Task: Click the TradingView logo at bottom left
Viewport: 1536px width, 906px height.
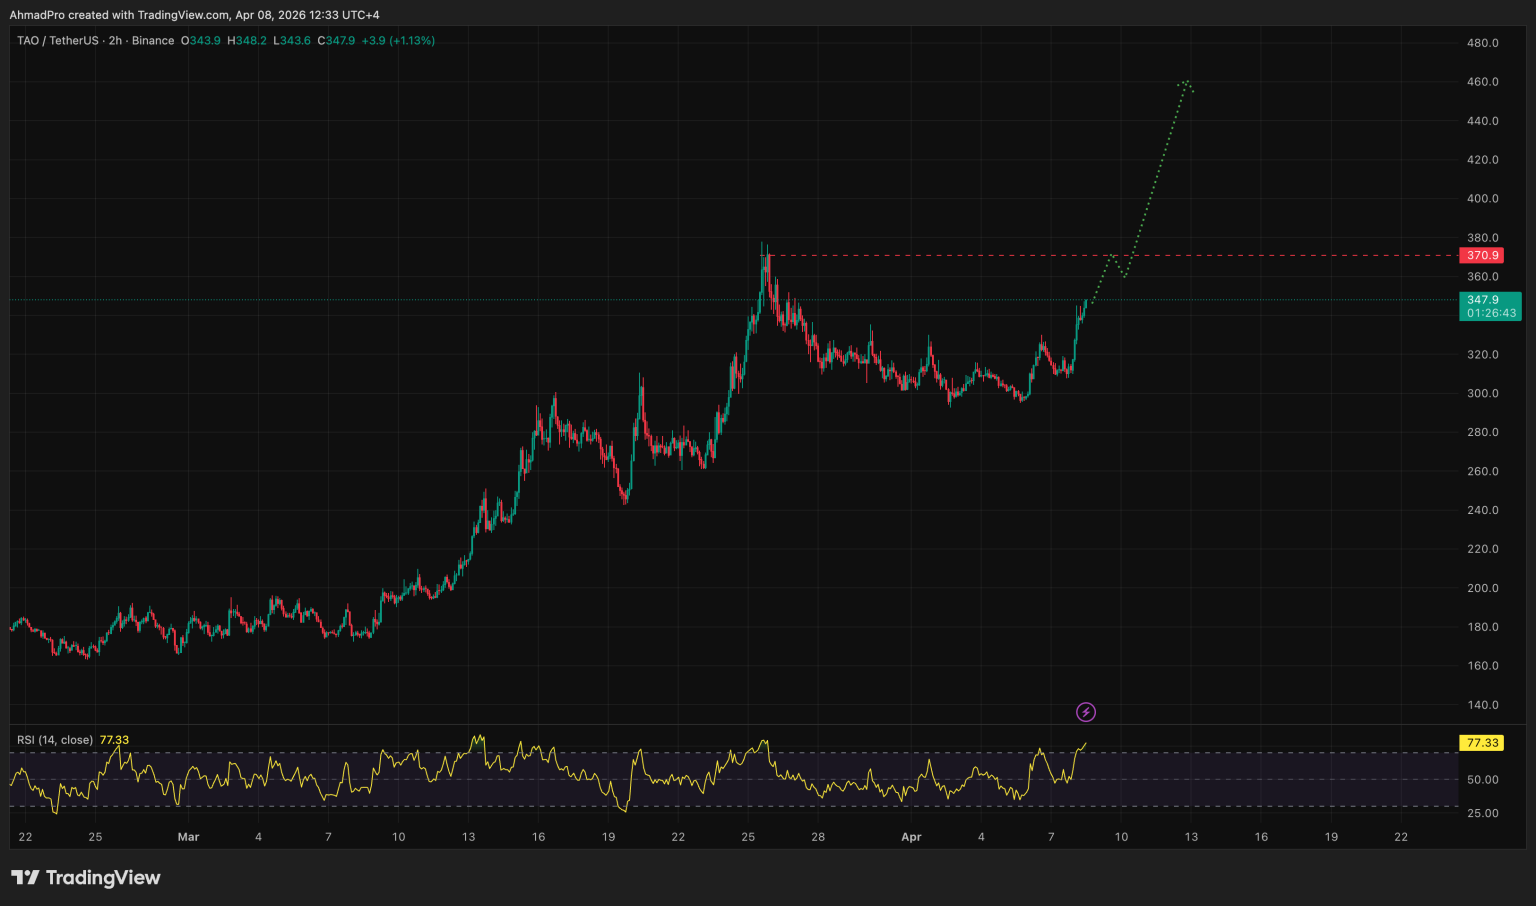Action: point(86,878)
